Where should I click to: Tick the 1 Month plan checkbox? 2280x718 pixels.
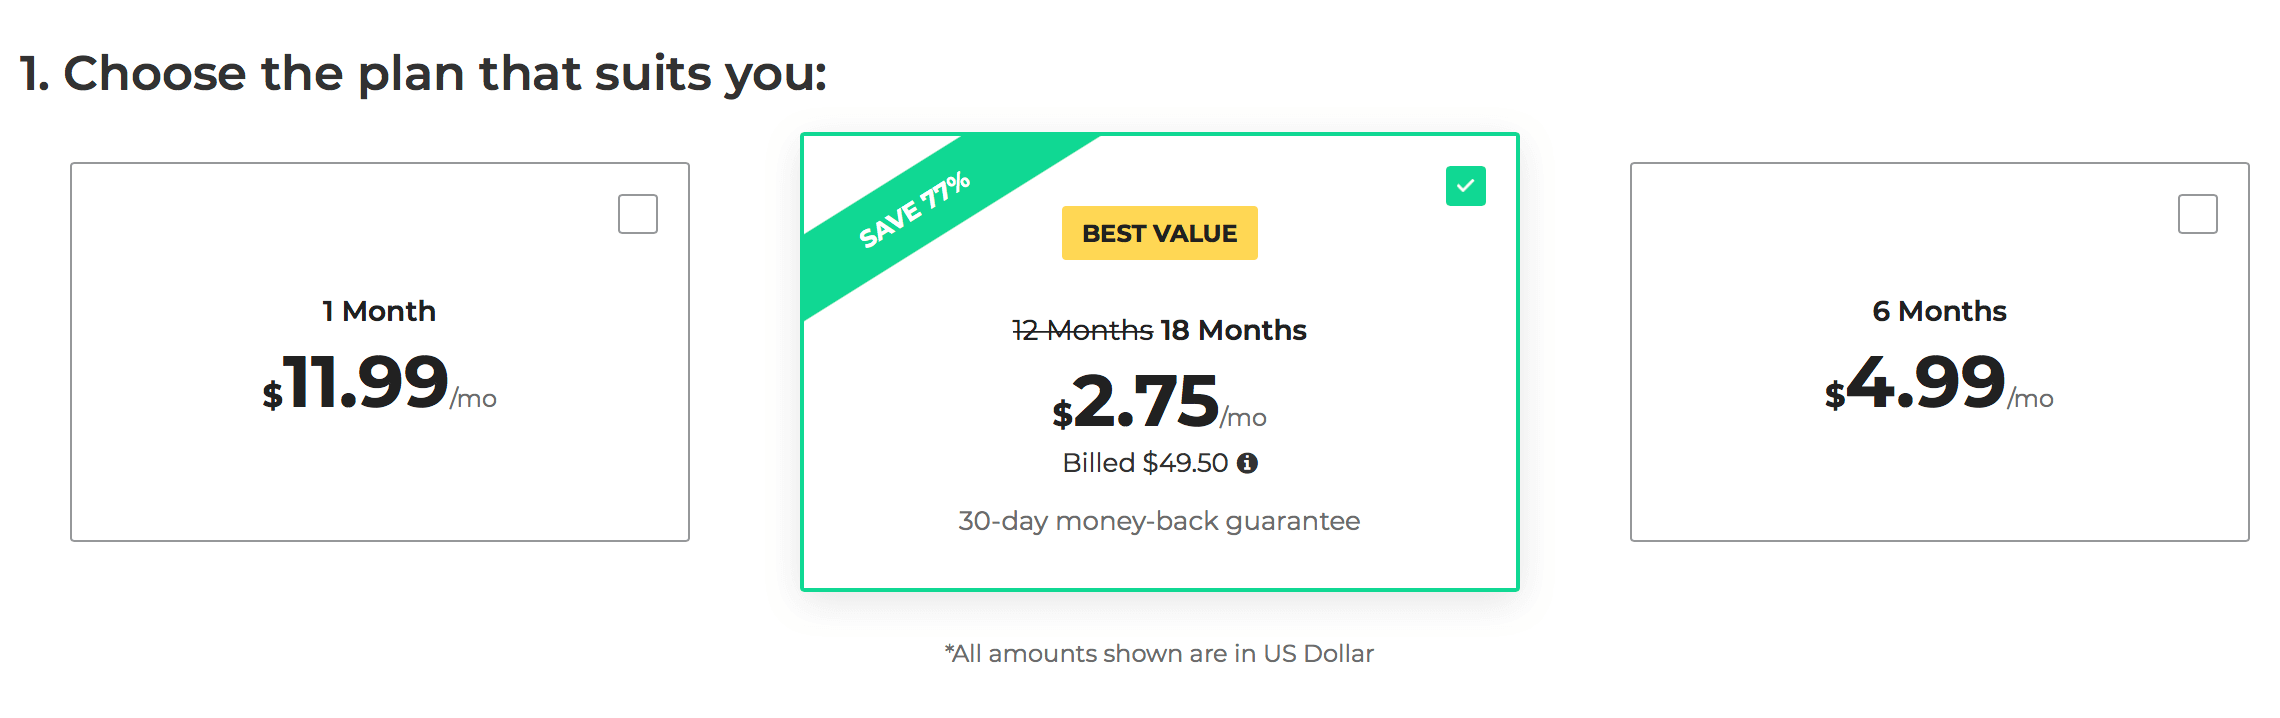(x=638, y=214)
